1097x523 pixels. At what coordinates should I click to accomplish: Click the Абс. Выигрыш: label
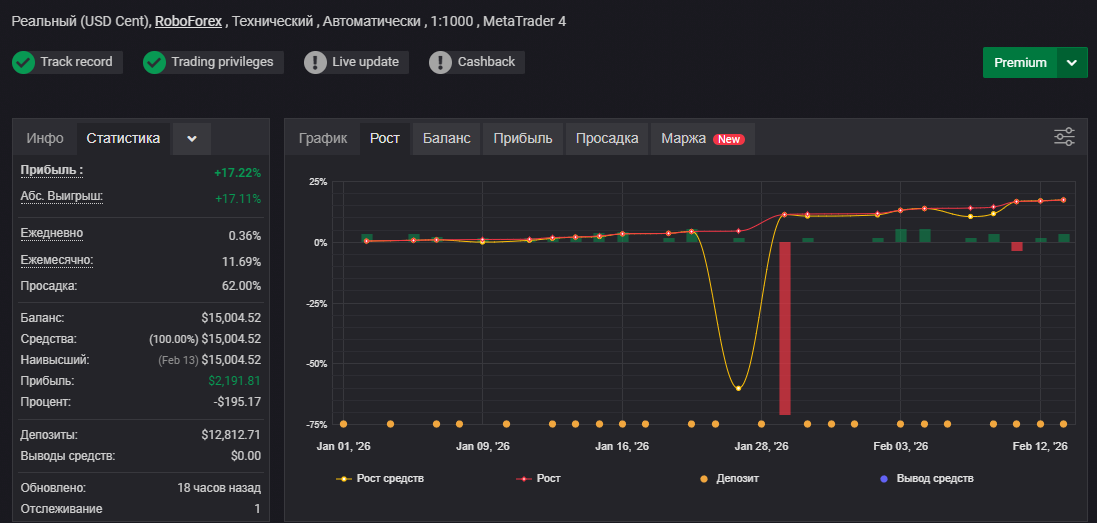click(62, 196)
